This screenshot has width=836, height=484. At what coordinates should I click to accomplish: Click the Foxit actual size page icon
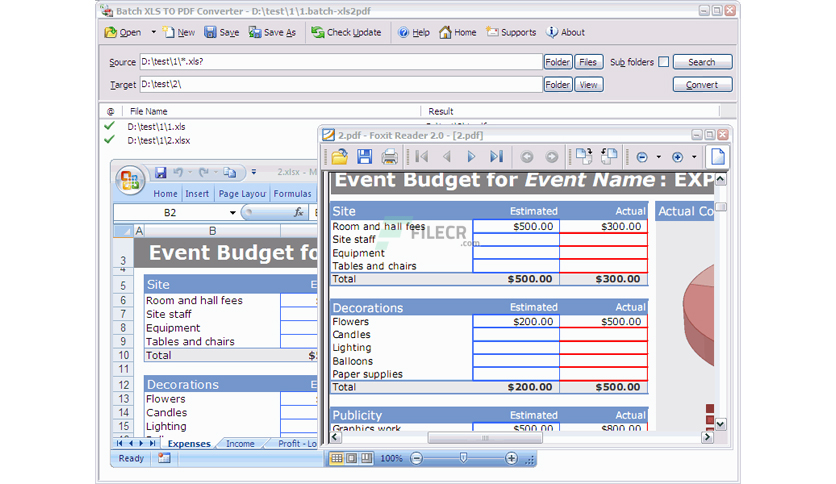[718, 157]
